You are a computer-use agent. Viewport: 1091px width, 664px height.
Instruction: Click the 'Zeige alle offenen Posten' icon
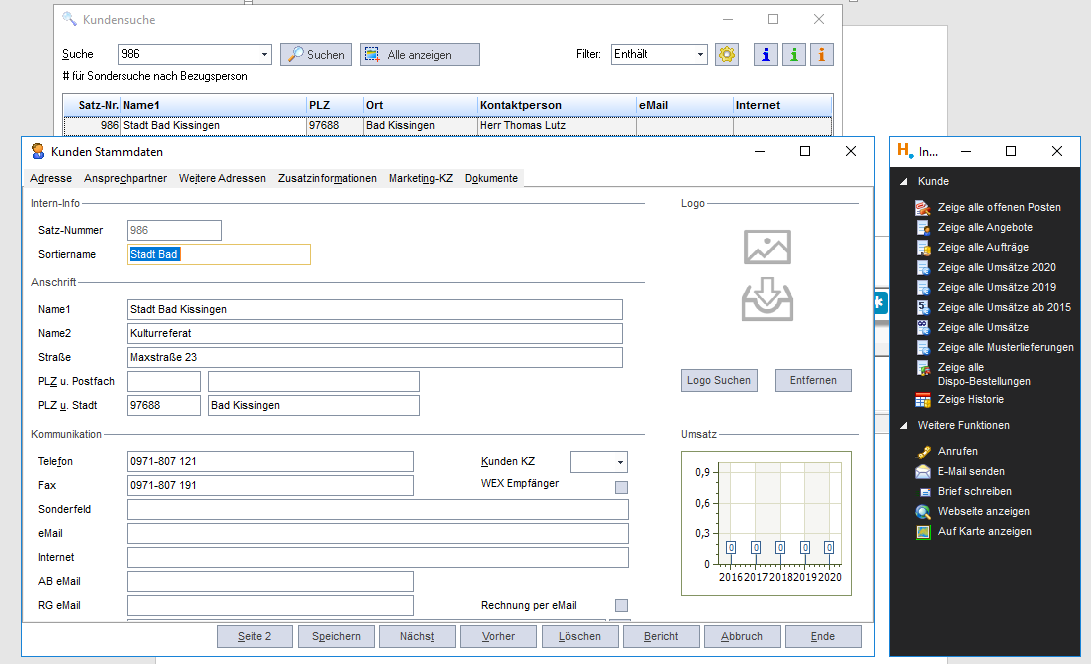(923, 207)
